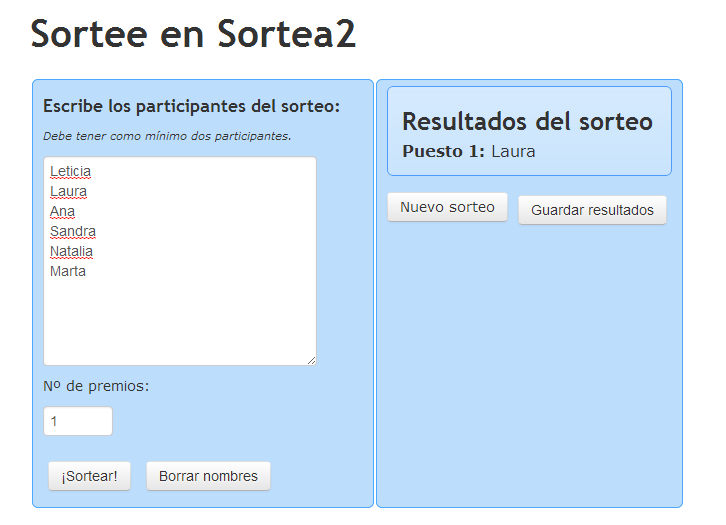Click the Sortee en Sortea2 heading
This screenshot has width=726, height=525.
(x=194, y=34)
